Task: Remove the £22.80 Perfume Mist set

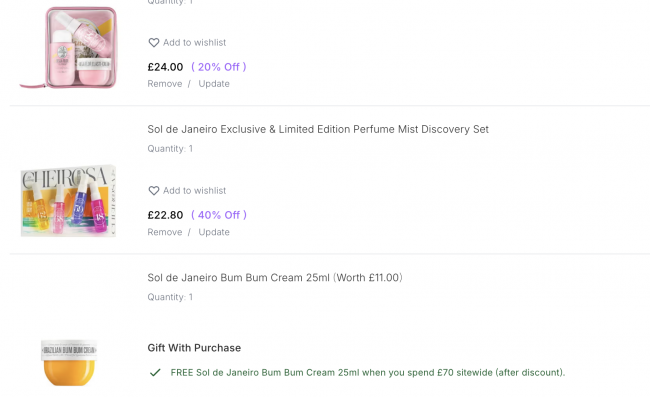Action: [165, 232]
